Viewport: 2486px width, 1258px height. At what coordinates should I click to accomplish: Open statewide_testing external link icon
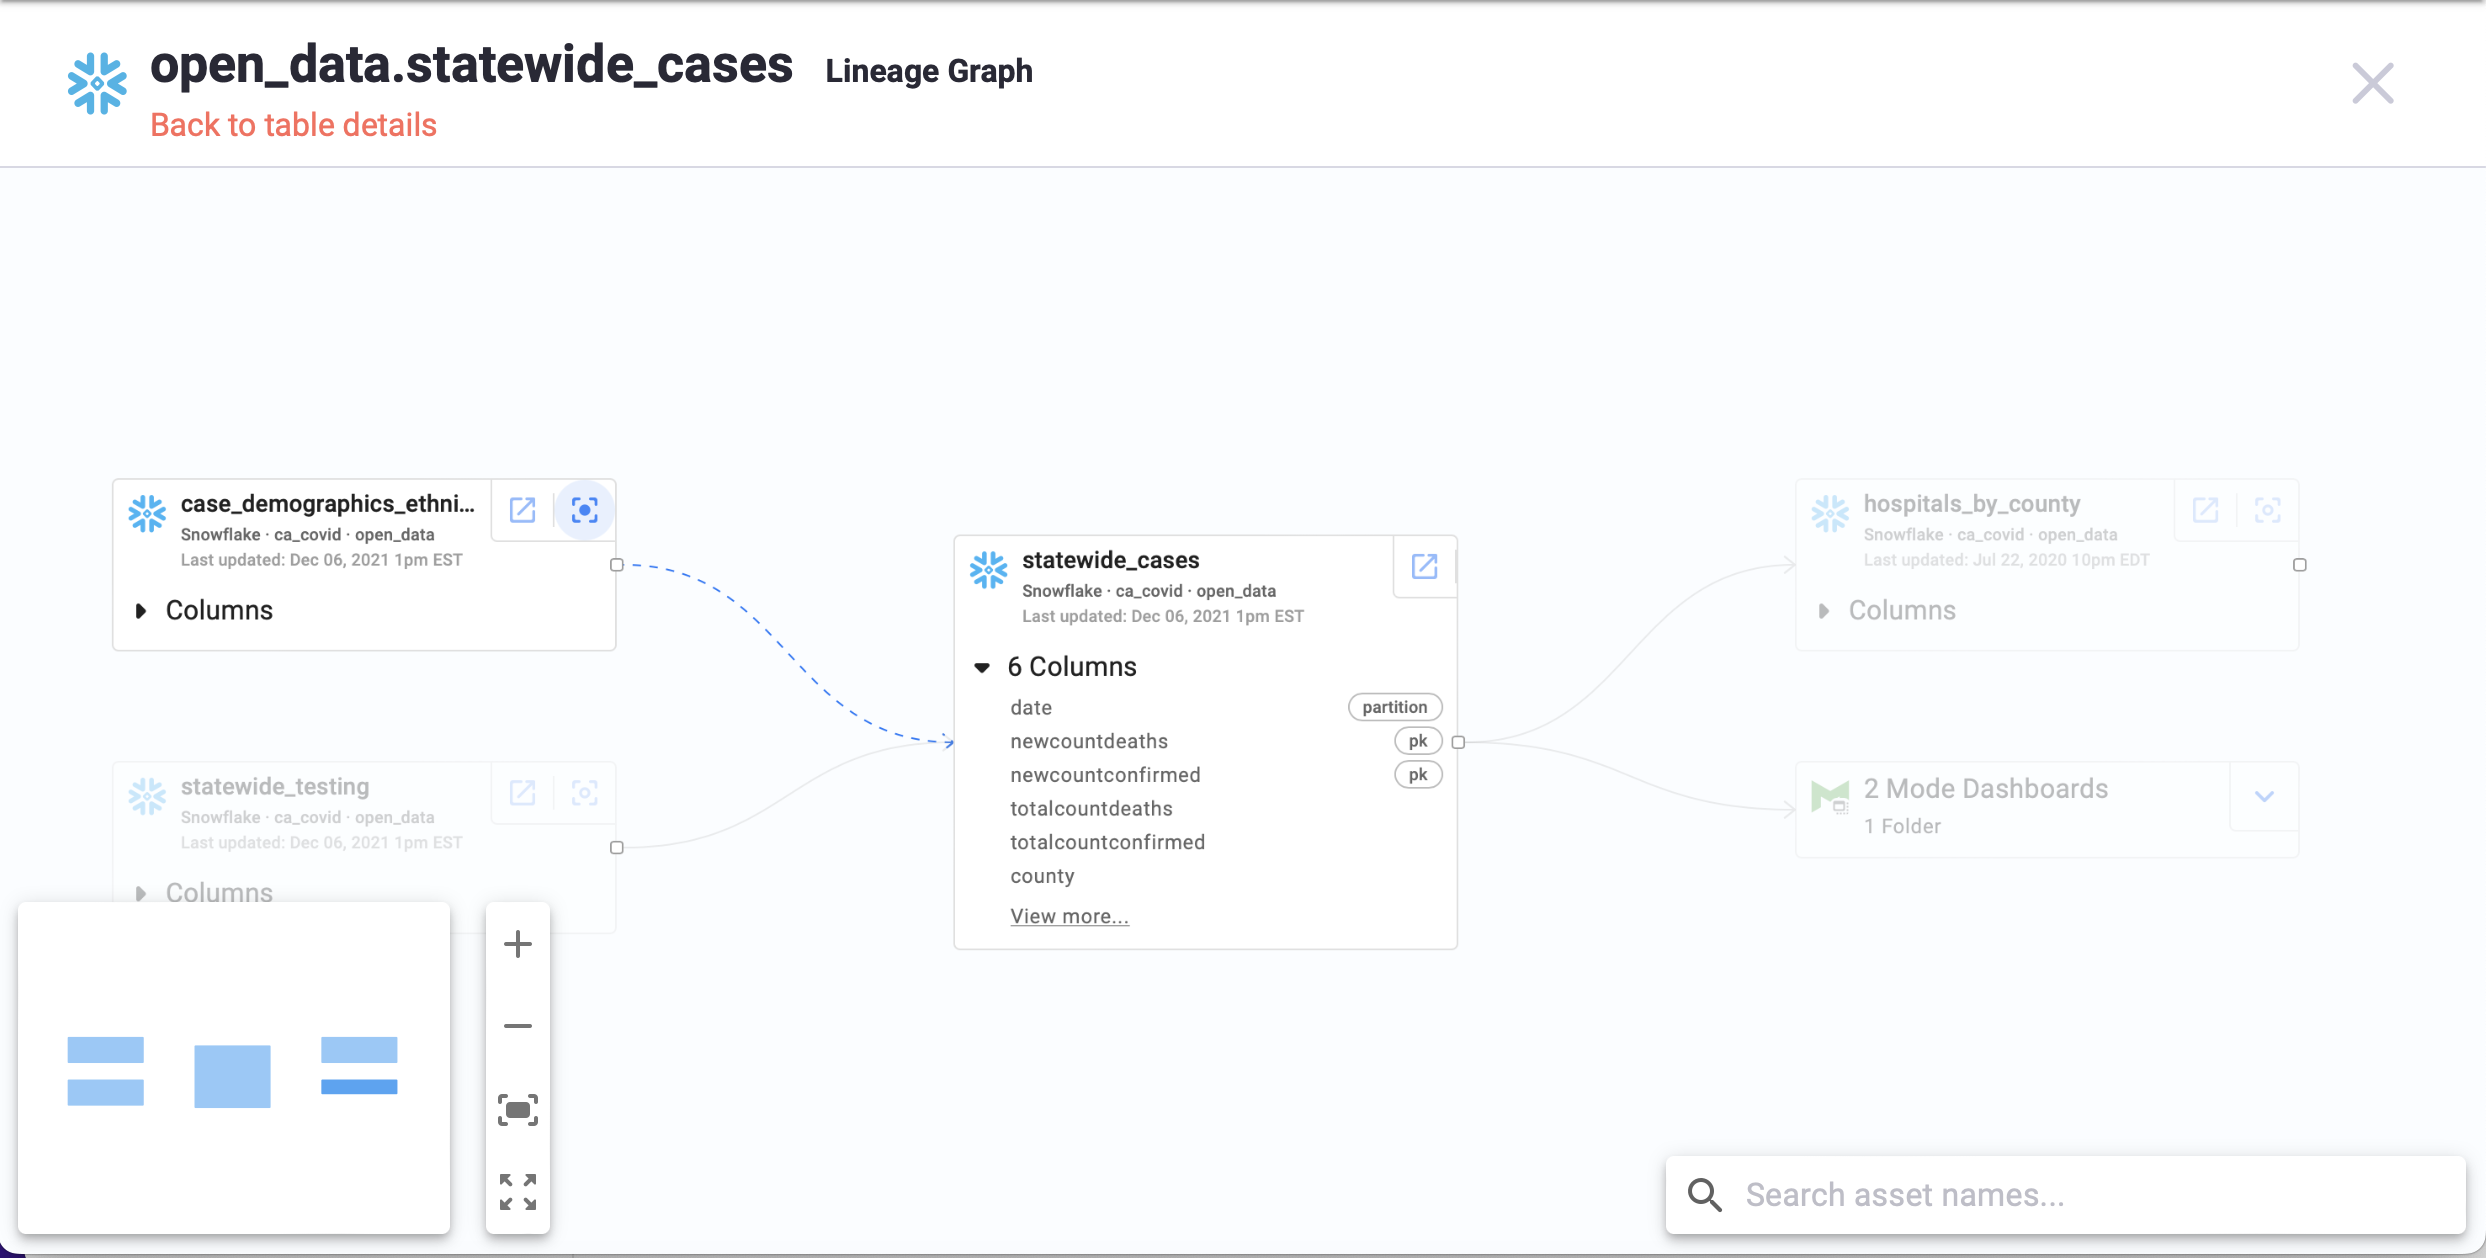[x=522, y=793]
